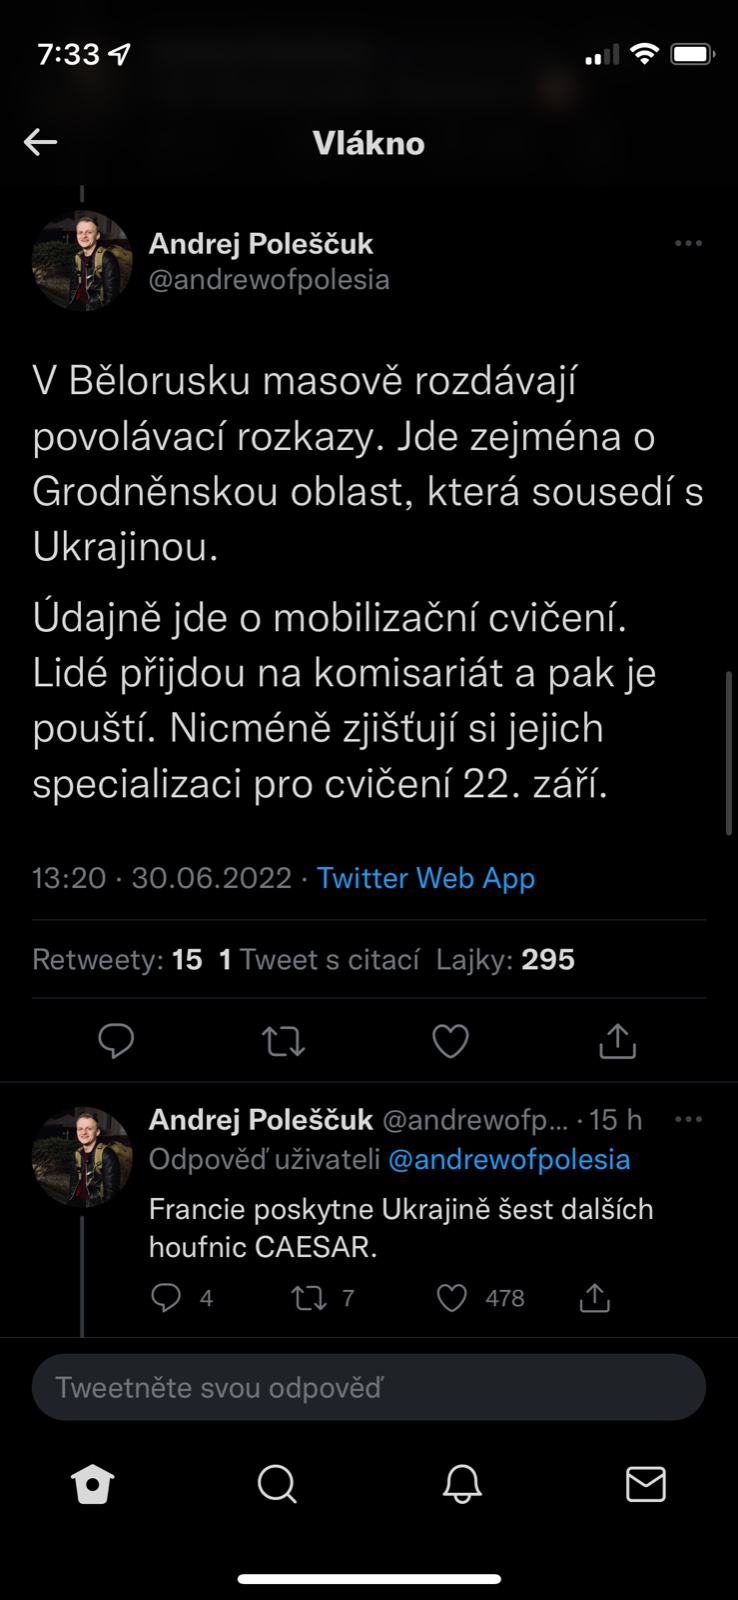
Task: Tap the @andrewofpolesia mention link
Action: coord(509,1160)
